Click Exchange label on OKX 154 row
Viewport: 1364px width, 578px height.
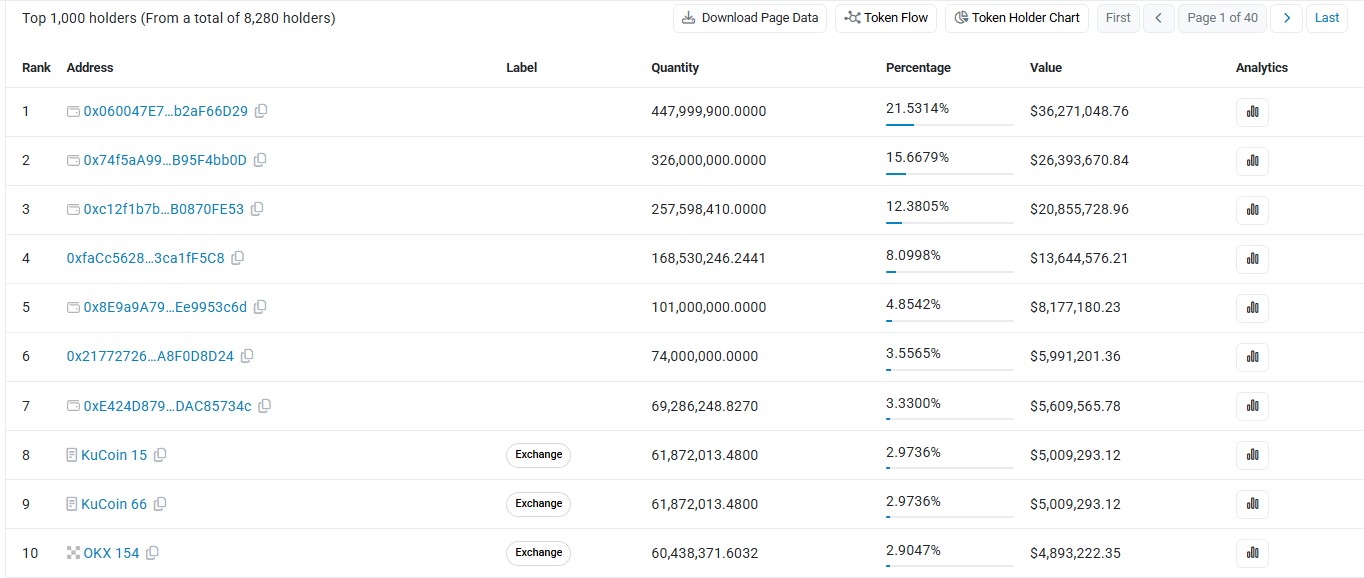538,553
